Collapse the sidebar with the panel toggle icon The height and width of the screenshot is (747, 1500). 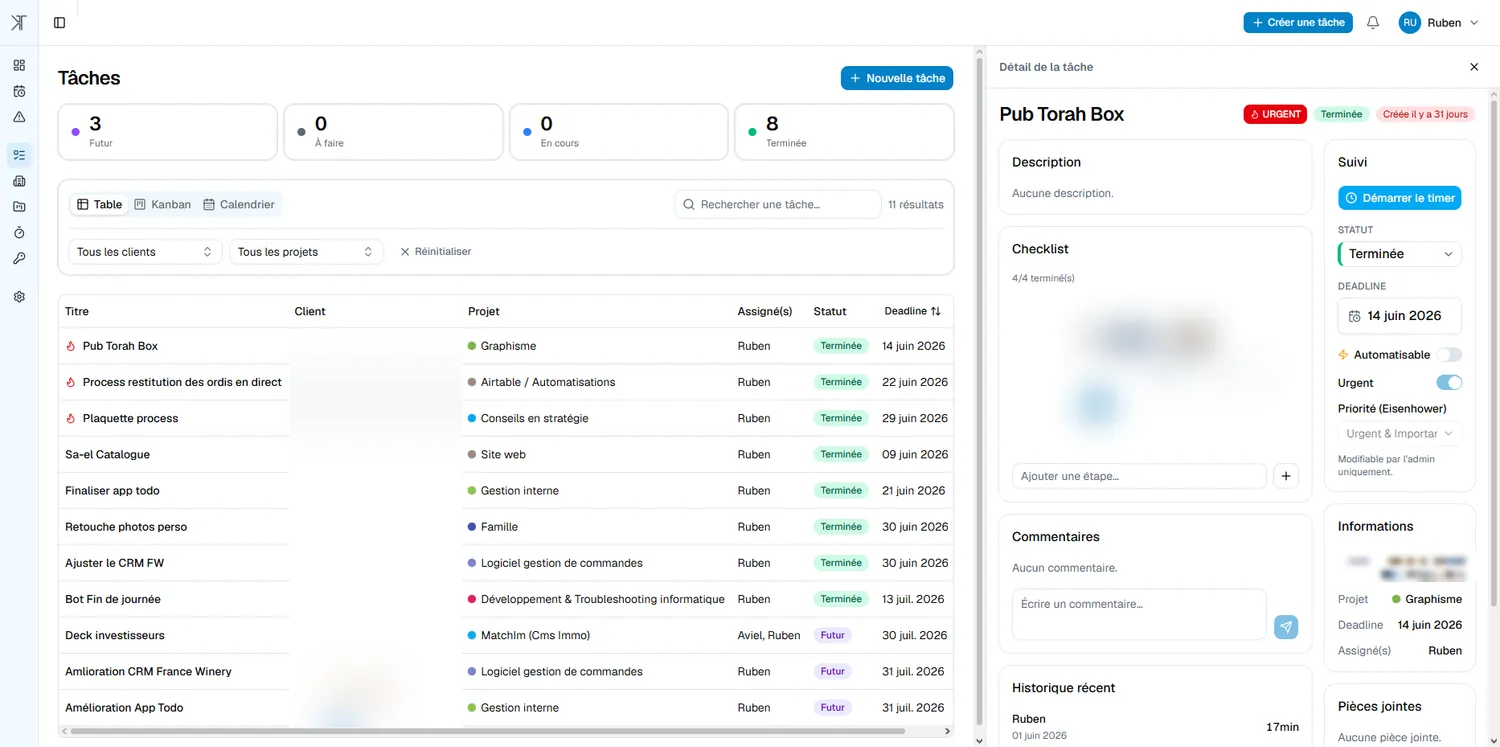(60, 23)
